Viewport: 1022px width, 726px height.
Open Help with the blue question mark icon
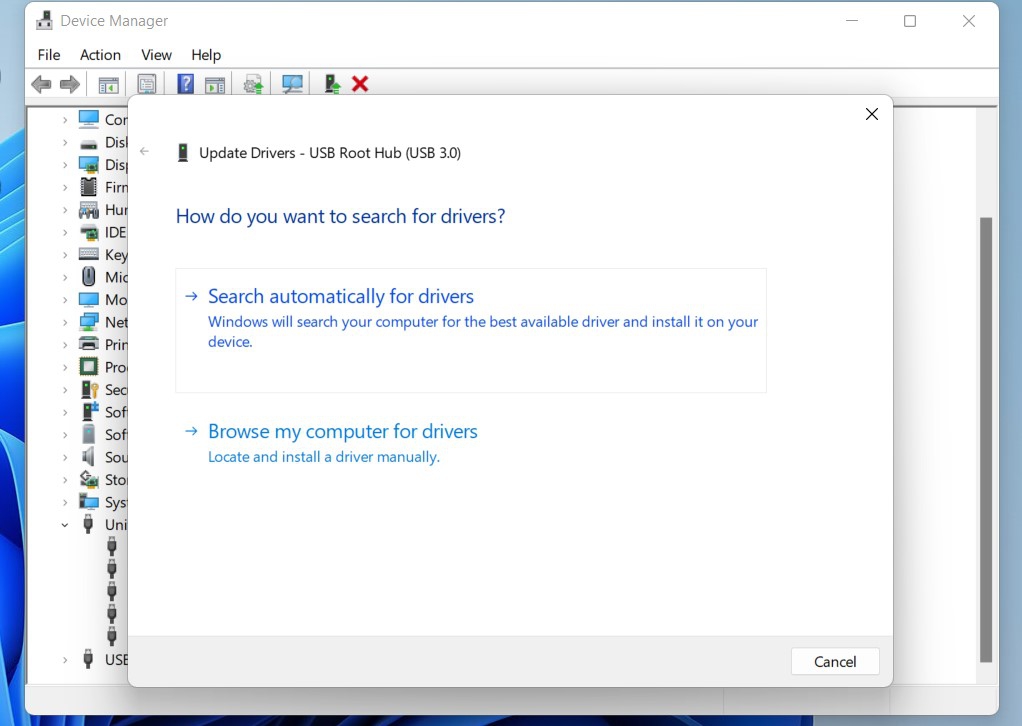click(186, 84)
